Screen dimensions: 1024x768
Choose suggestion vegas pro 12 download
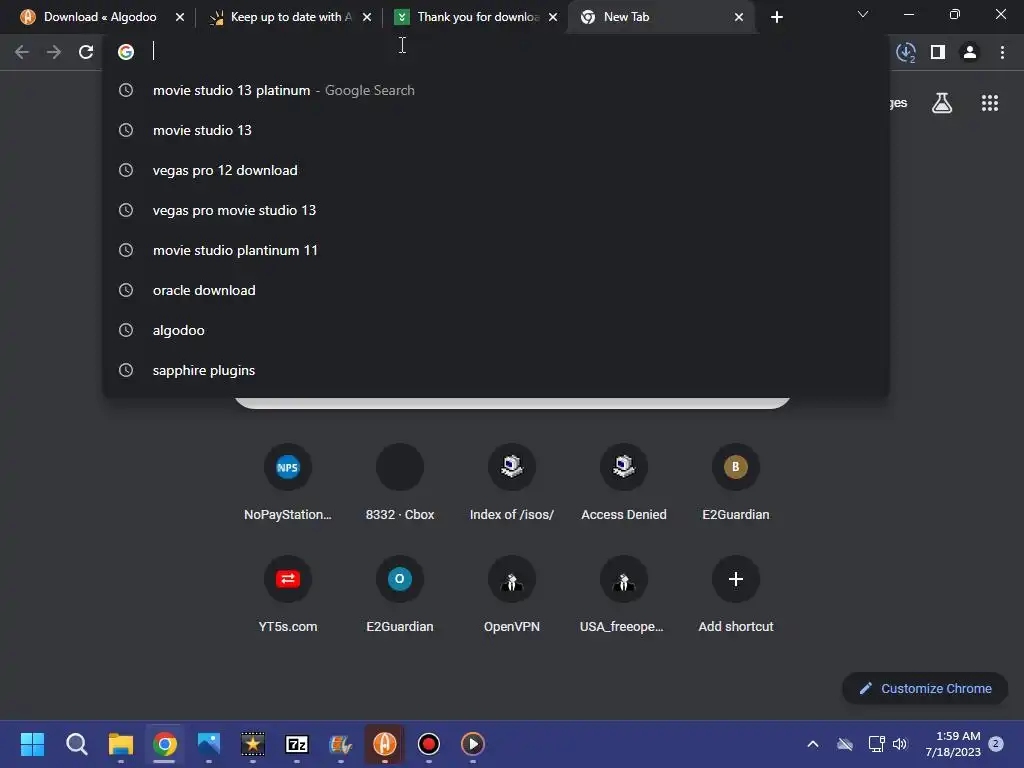pyautogui.click(x=496, y=170)
